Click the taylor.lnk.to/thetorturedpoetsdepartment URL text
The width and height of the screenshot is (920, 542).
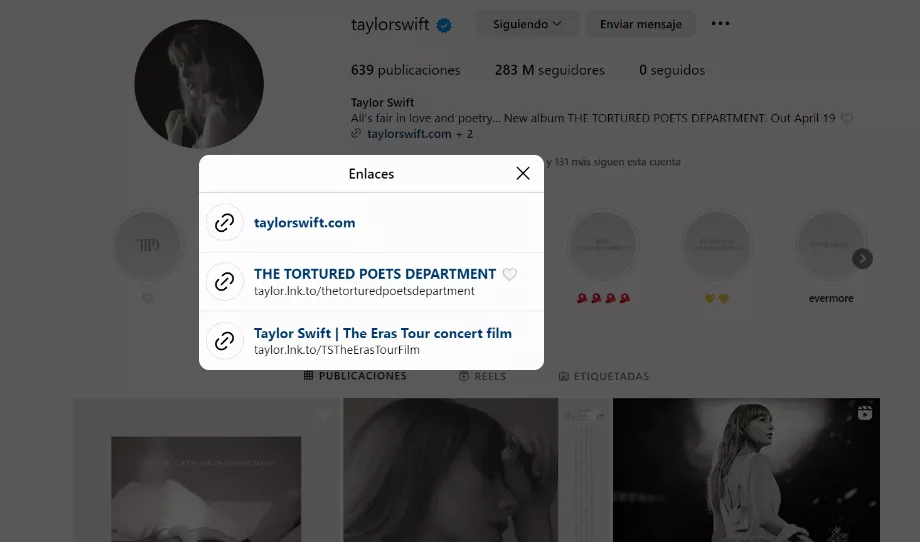[x=364, y=291]
